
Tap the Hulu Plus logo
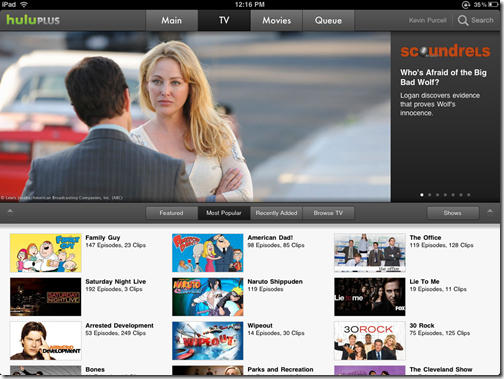tap(33, 20)
